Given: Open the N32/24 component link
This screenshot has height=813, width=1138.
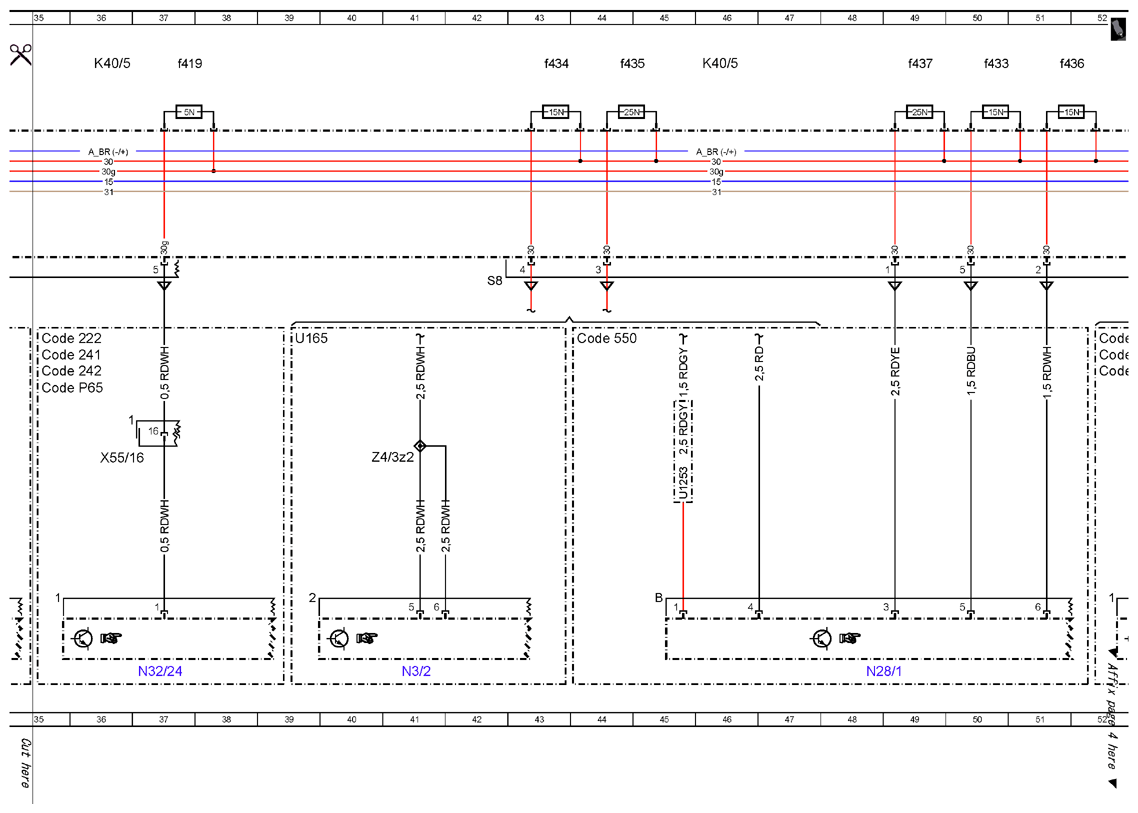Looking at the screenshot, I should point(160,671).
